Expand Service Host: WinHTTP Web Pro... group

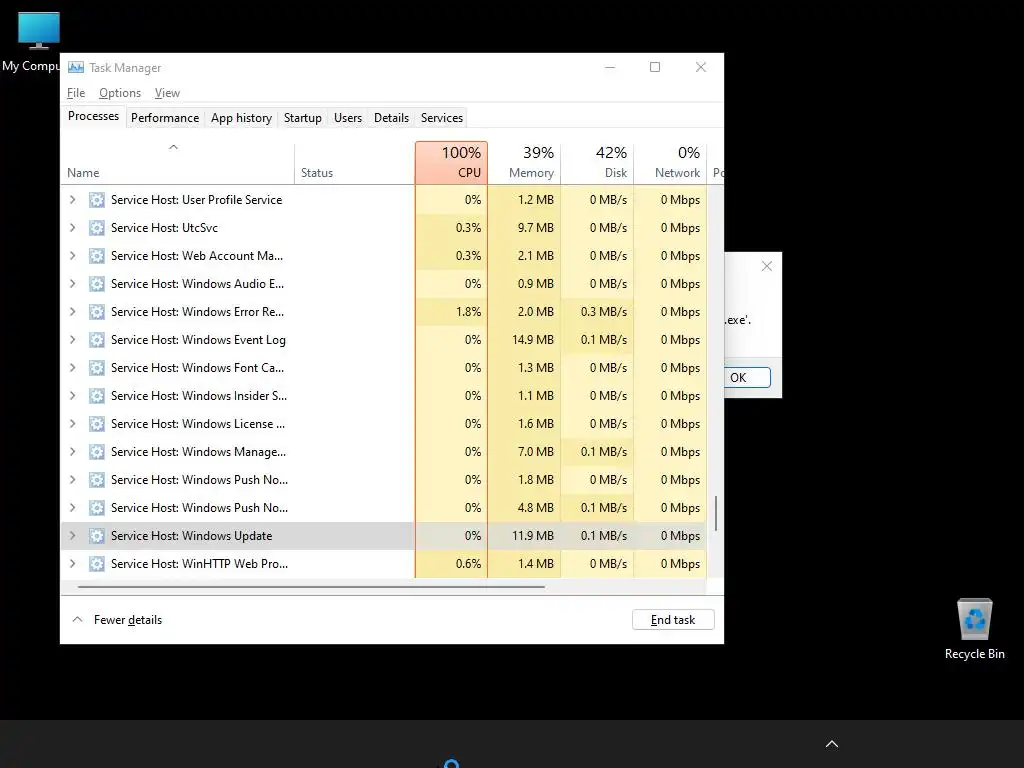(x=72, y=564)
